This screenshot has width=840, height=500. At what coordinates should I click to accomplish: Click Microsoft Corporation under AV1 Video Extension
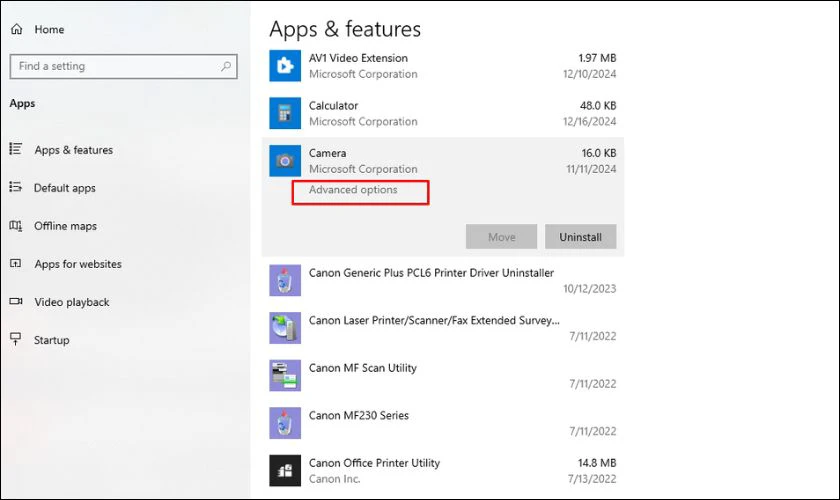pyautogui.click(x=363, y=74)
